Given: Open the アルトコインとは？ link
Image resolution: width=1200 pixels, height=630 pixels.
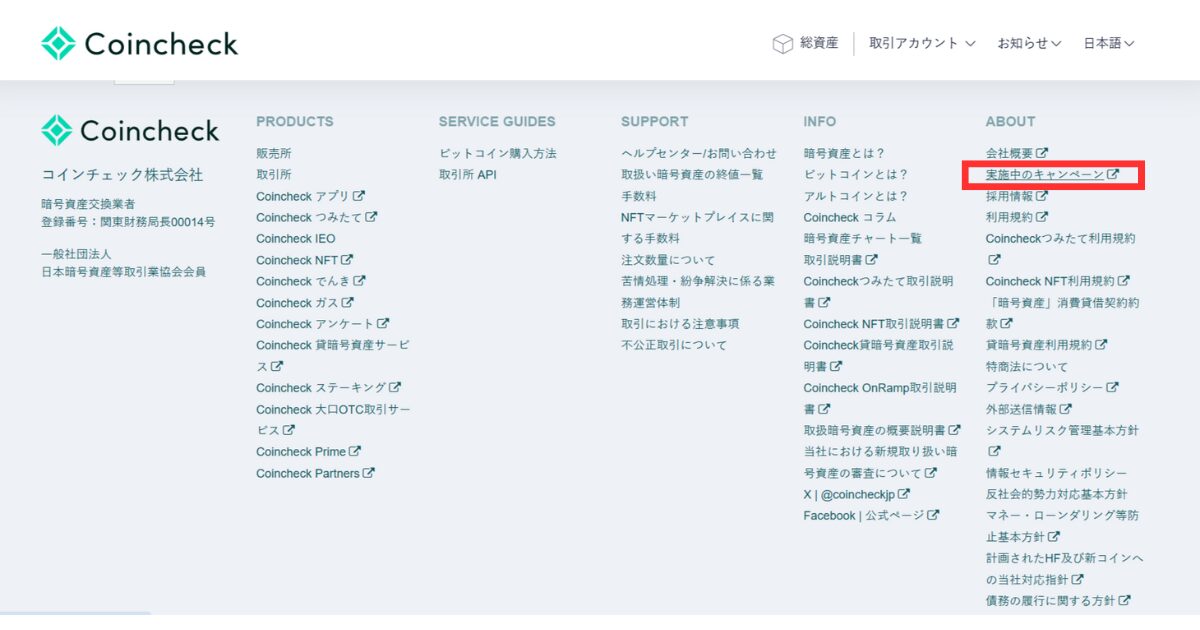Looking at the screenshot, I should 857,196.
